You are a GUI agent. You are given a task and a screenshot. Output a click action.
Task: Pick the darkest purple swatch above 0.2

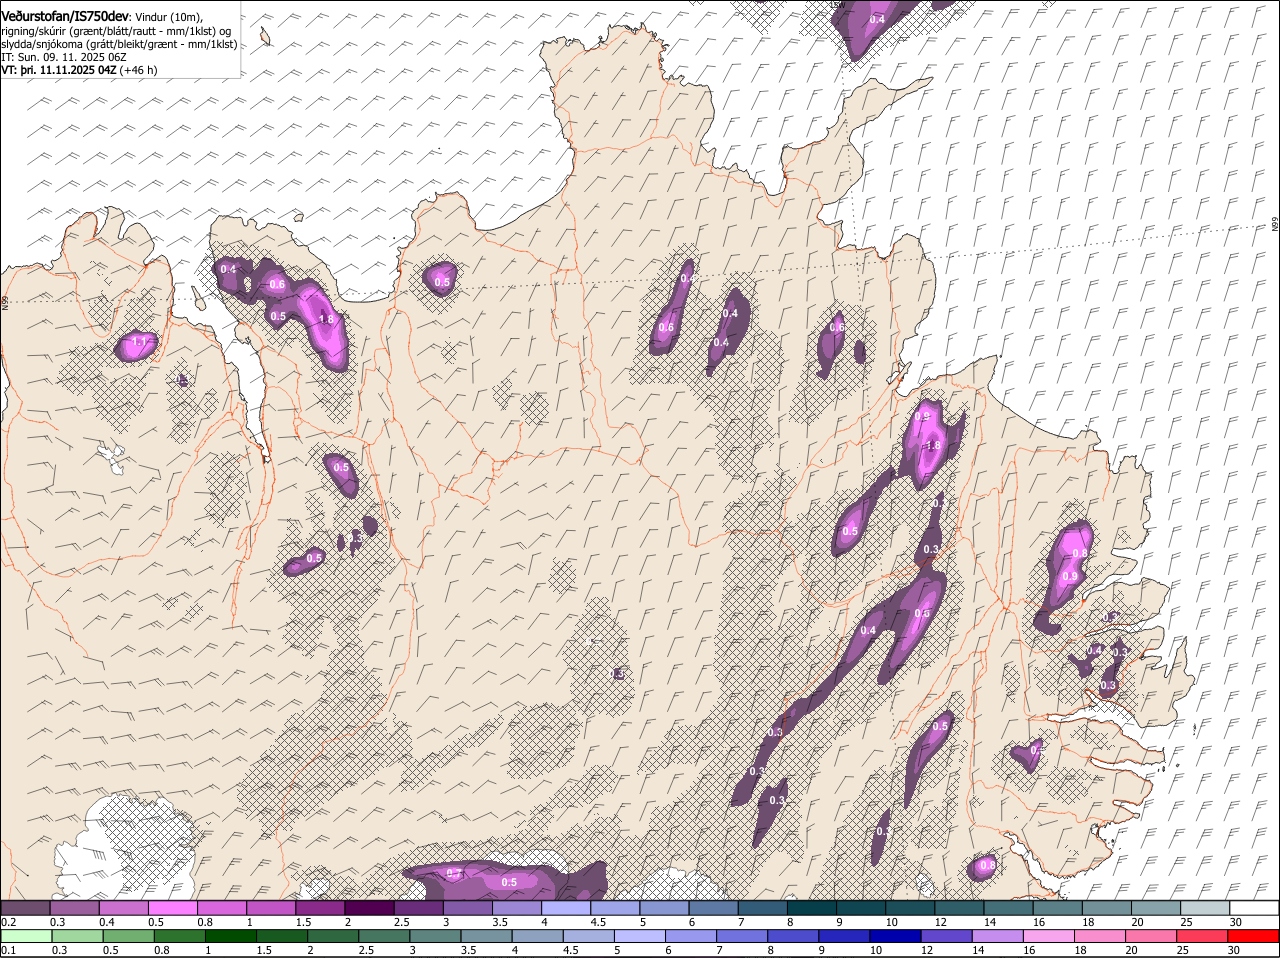click(26, 908)
